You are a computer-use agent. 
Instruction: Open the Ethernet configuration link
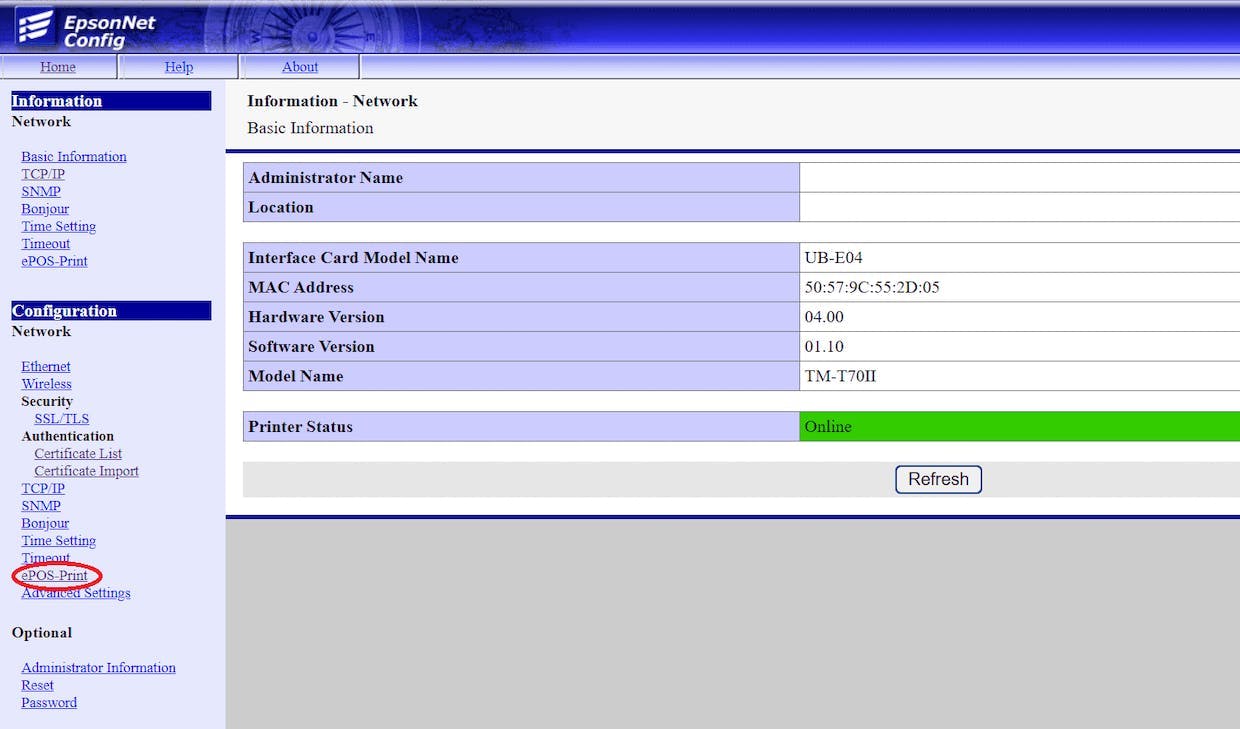(46, 367)
